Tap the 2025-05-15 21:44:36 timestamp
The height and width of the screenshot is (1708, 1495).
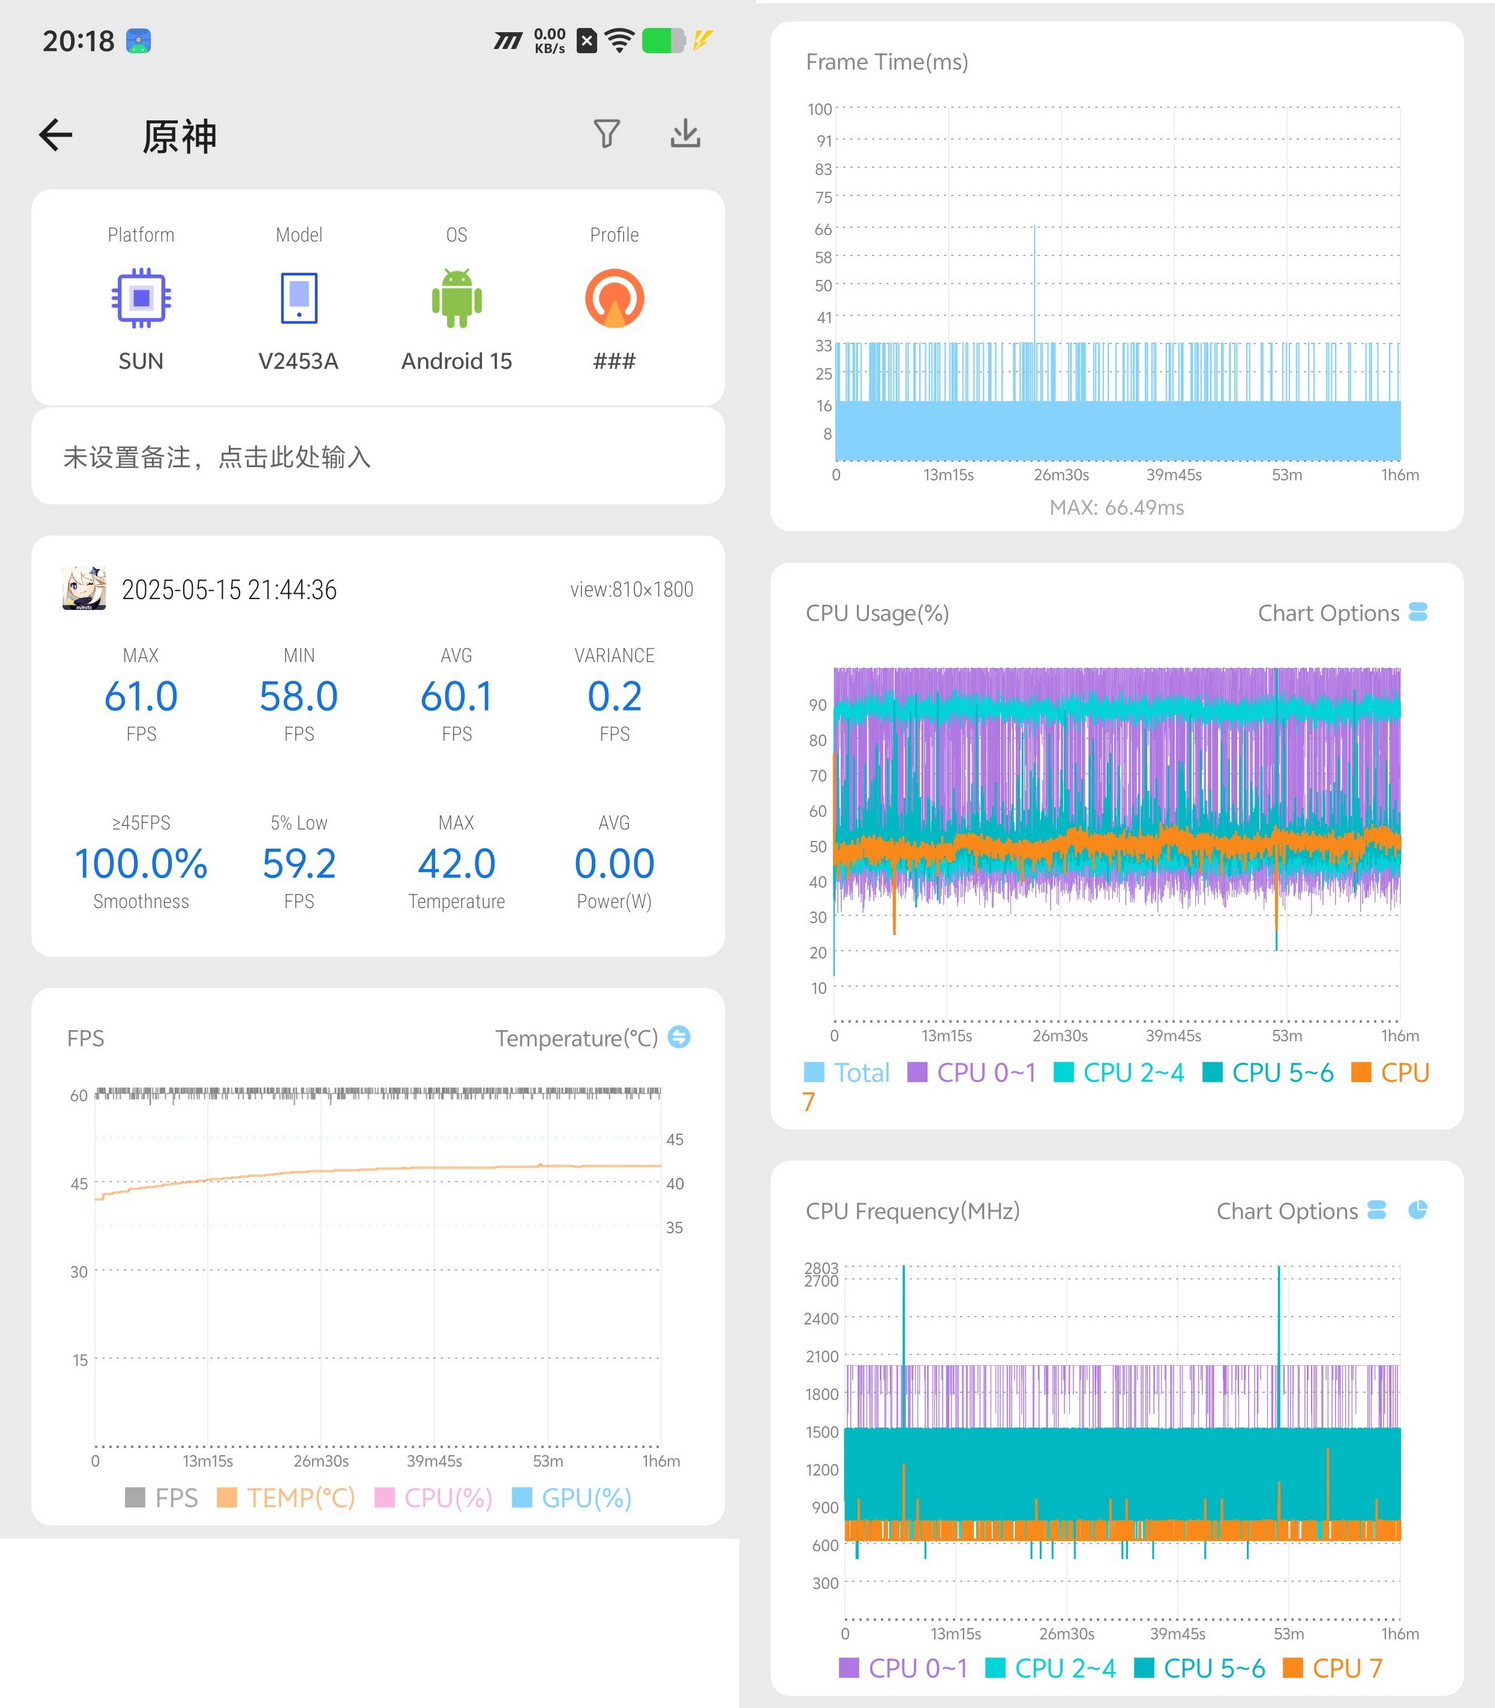click(x=229, y=590)
